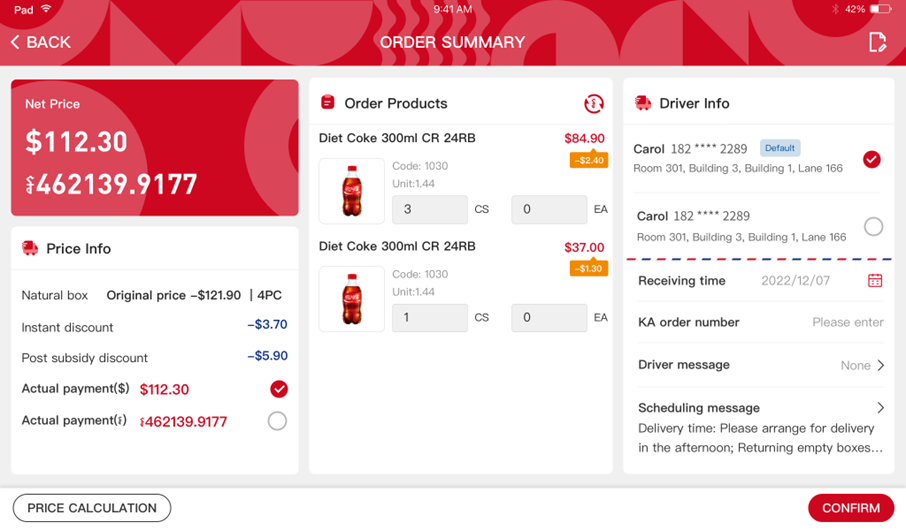This screenshot has width=906, height=530.
Task: Click the PRICE CALCULATION button
Action: 92,508
